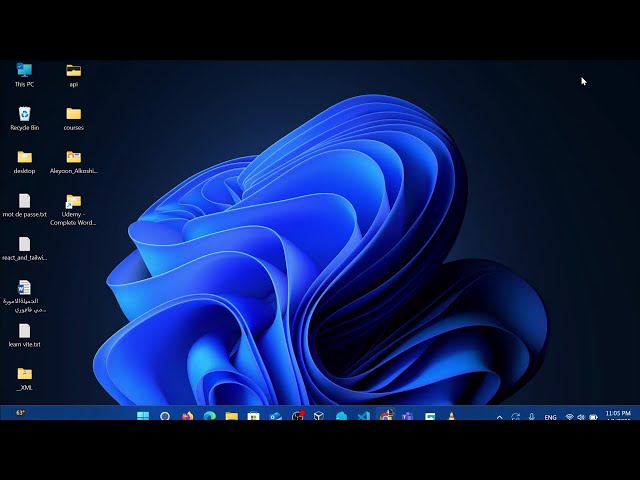Open Visual Studio Code from taskbar
This screenshot has height=480, width=640.
pos(363,416)
